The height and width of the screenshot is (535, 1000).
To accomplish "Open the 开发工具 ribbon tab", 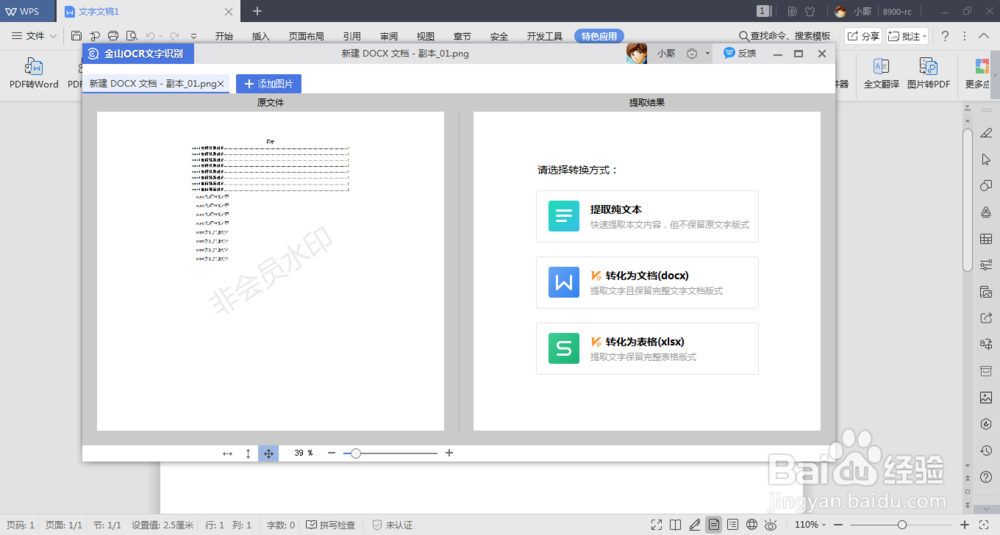I will click(545, 36).
